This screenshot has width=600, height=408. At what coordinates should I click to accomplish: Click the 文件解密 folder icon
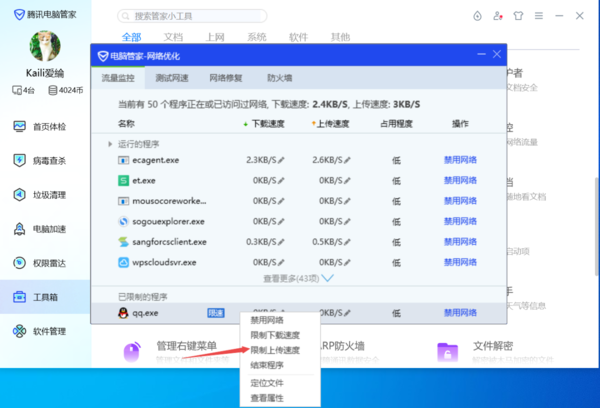tap(448, 352)
